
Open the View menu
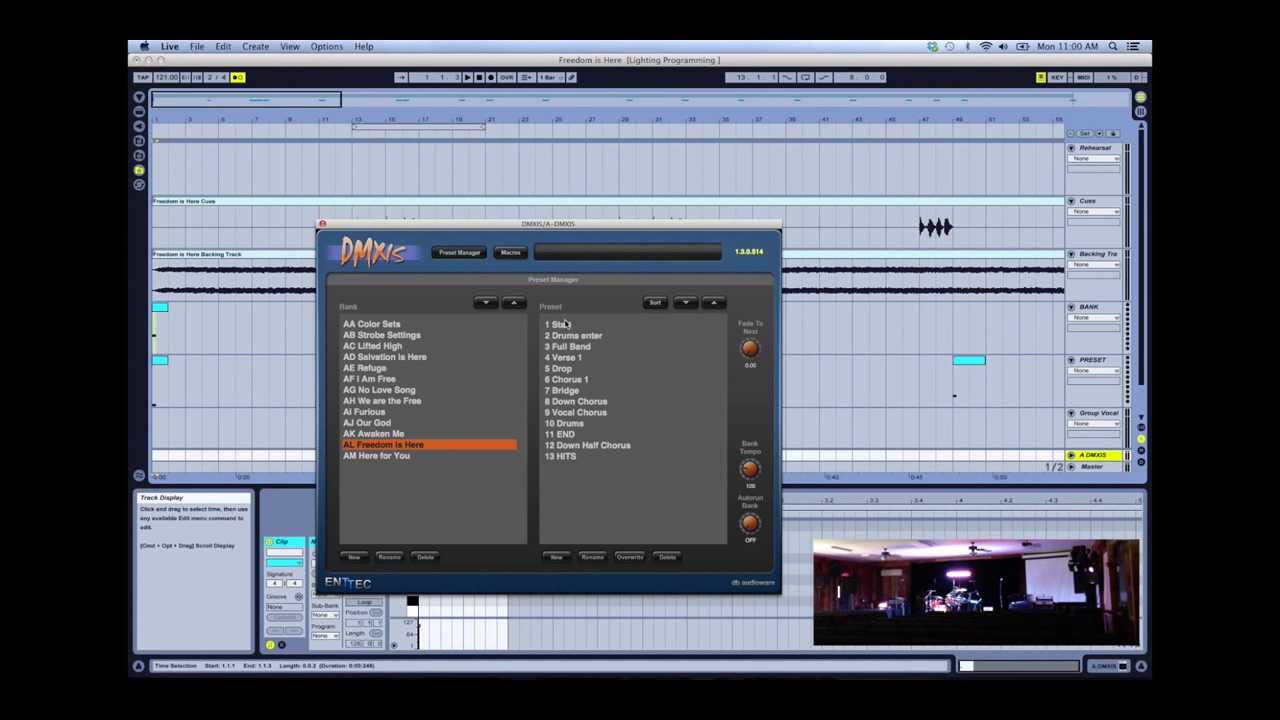coord(290,46)
